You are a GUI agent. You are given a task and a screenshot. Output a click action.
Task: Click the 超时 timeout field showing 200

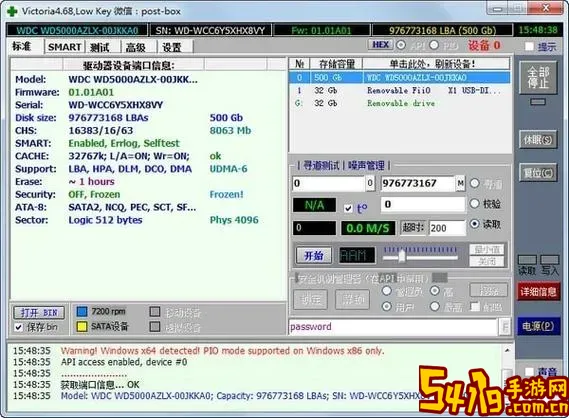[x=447, y=228]
